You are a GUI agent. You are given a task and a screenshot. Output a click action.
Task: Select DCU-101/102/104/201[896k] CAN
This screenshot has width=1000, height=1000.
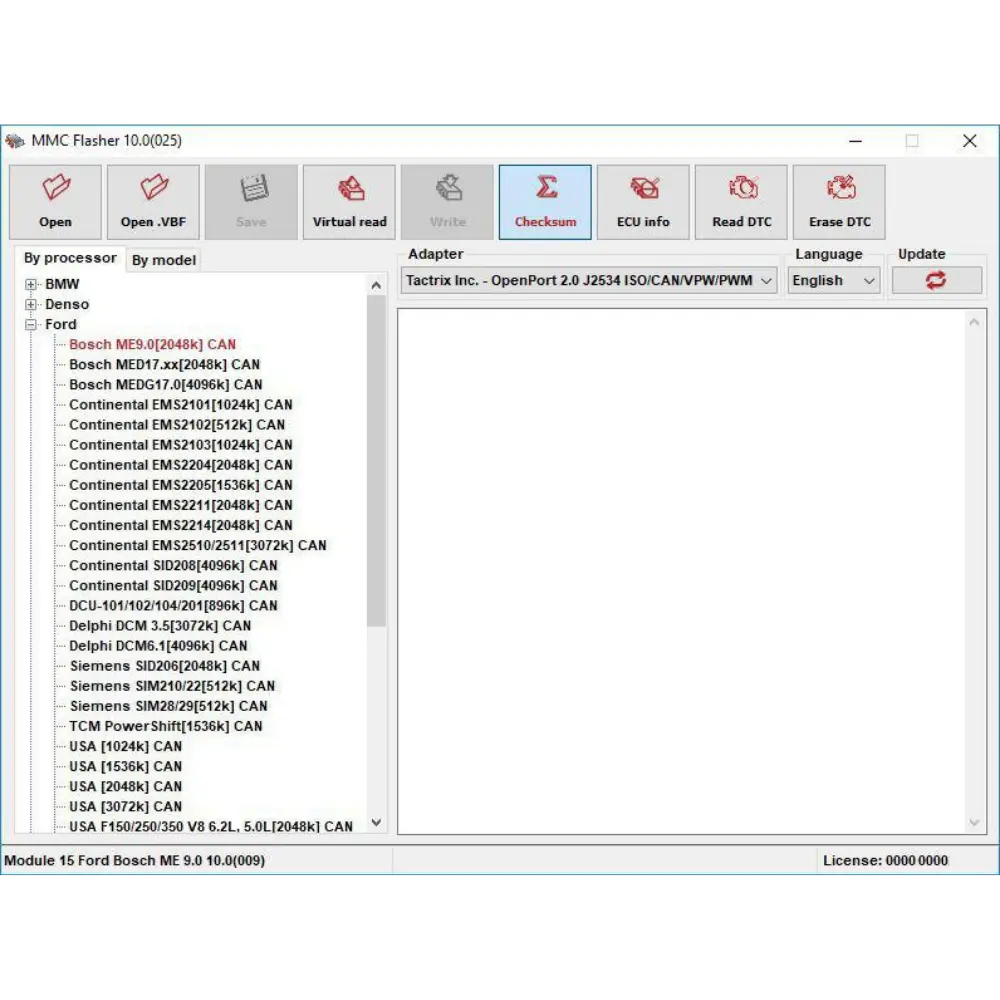point(173,606)
